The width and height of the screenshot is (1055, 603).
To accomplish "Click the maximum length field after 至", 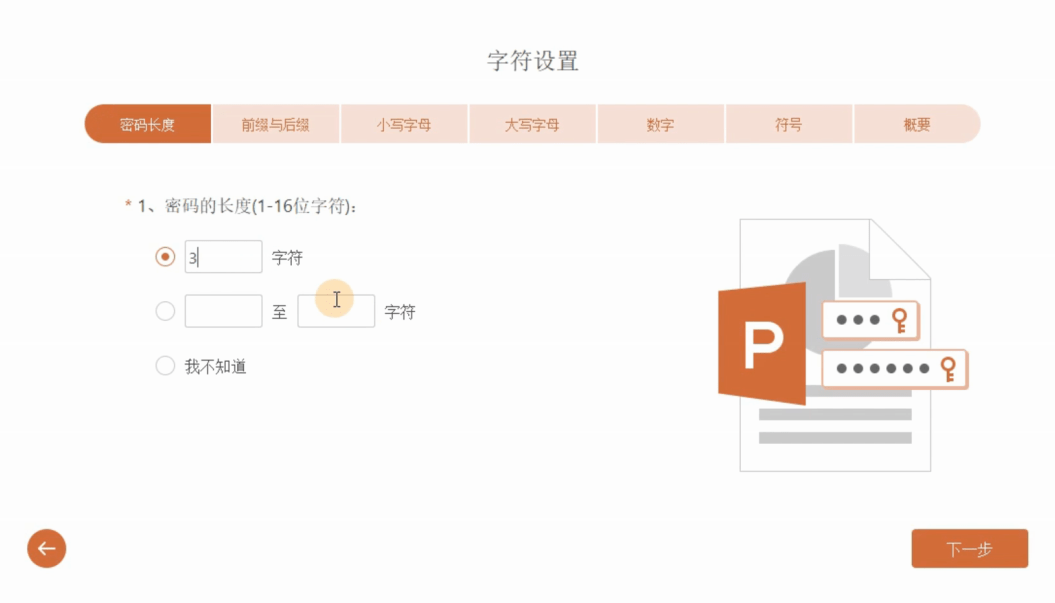I will click(x=336, y=312).
